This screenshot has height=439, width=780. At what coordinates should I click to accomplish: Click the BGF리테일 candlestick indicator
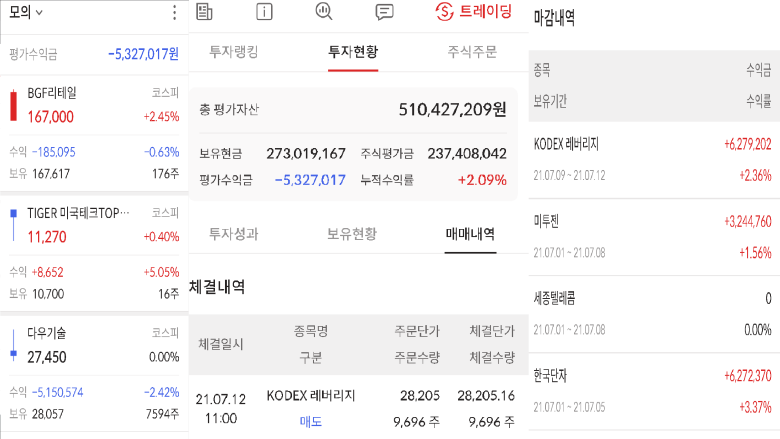13,105
